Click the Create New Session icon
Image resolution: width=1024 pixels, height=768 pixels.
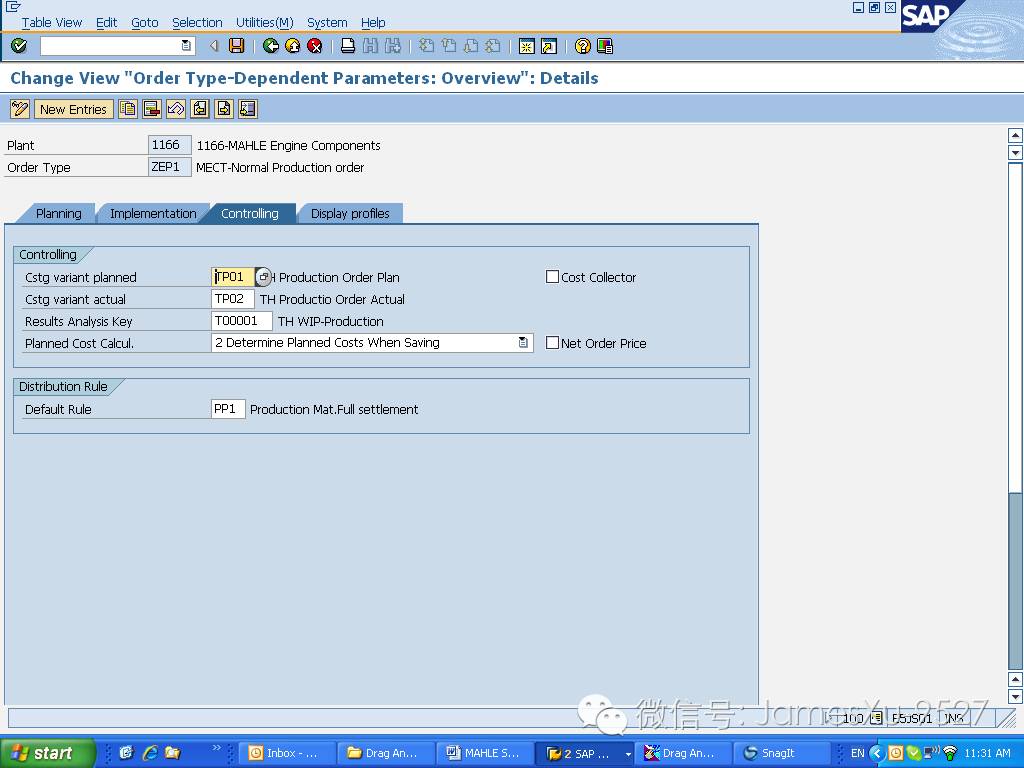pos(526,46)
